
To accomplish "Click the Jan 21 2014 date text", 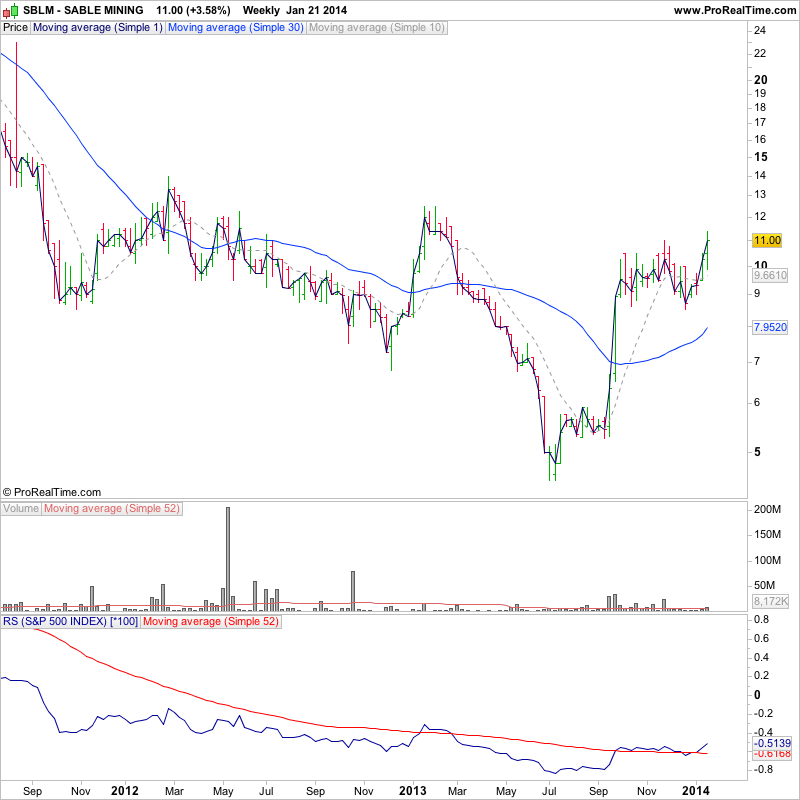I will (316, 10).
